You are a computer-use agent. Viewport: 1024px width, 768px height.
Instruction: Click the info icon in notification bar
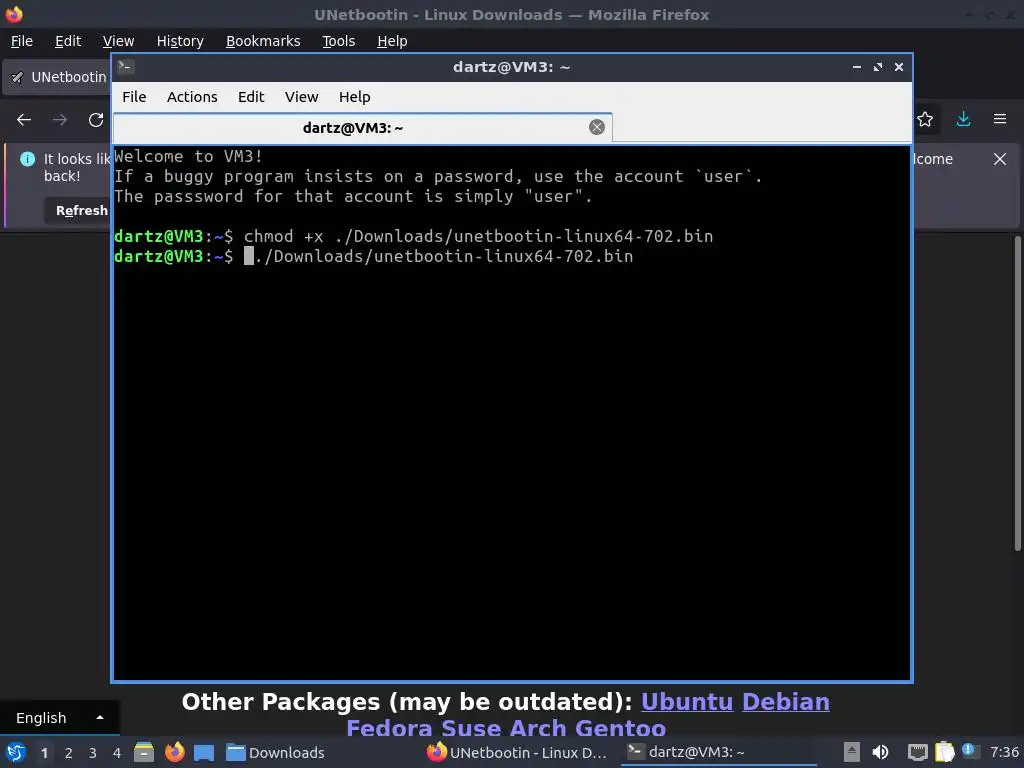[x=27, y=159]
